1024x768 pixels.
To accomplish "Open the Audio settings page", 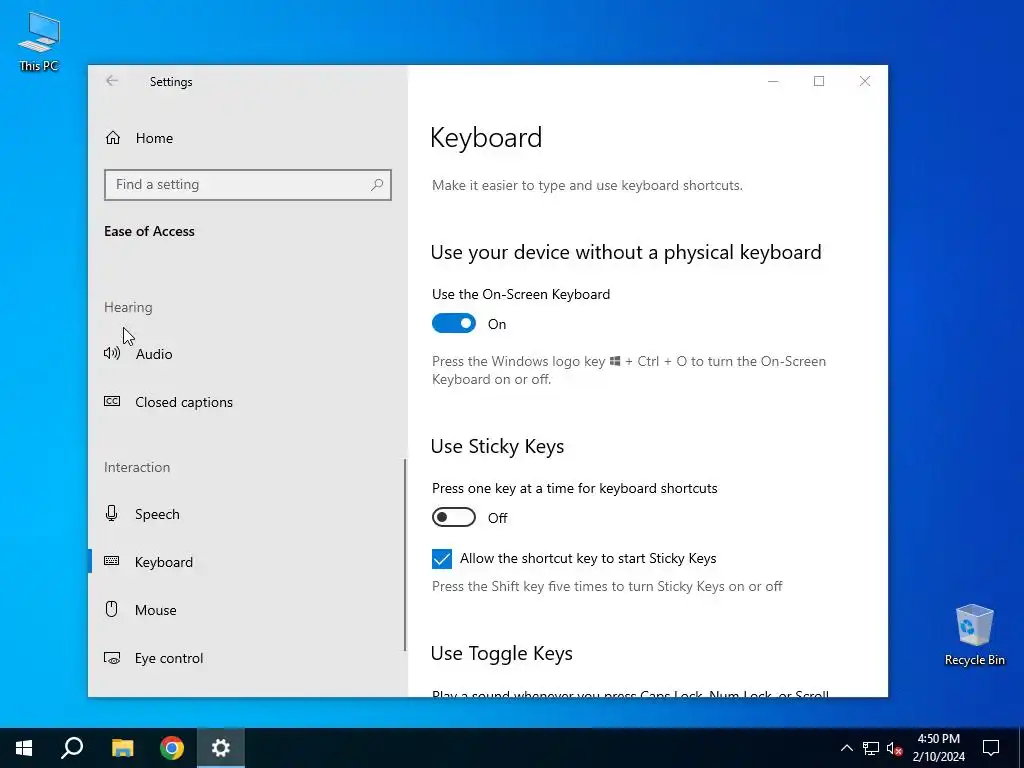I will [247, 354].
